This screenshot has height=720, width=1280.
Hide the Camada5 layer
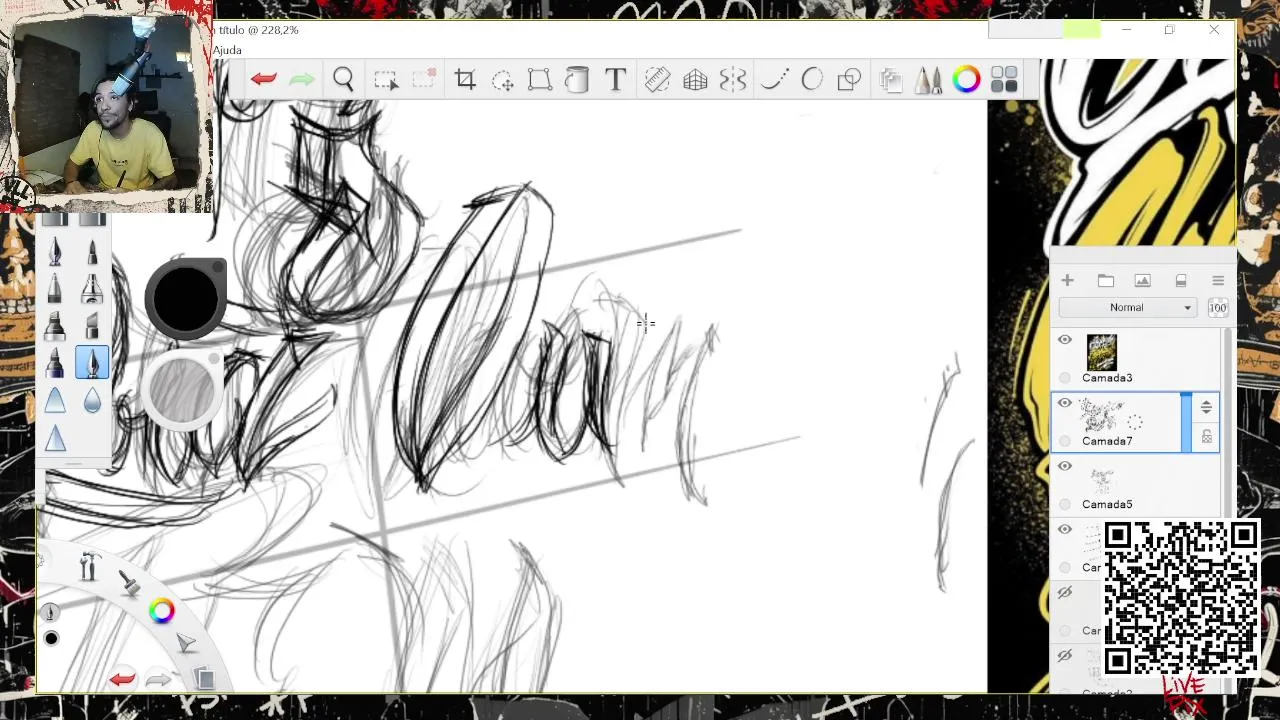pos(1065,466)
